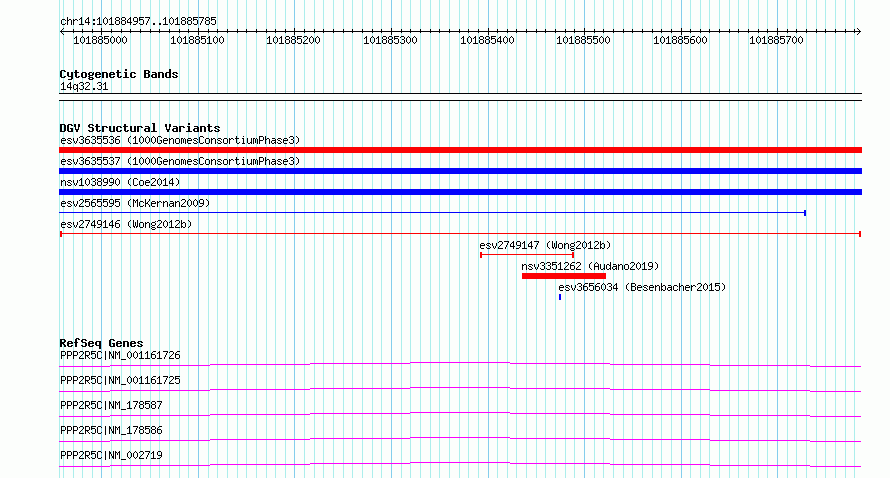Viewport: 890px width, 478px height.
Task: Click the nsv1038990 blue variant bar
Action: [x=460, y=192]
